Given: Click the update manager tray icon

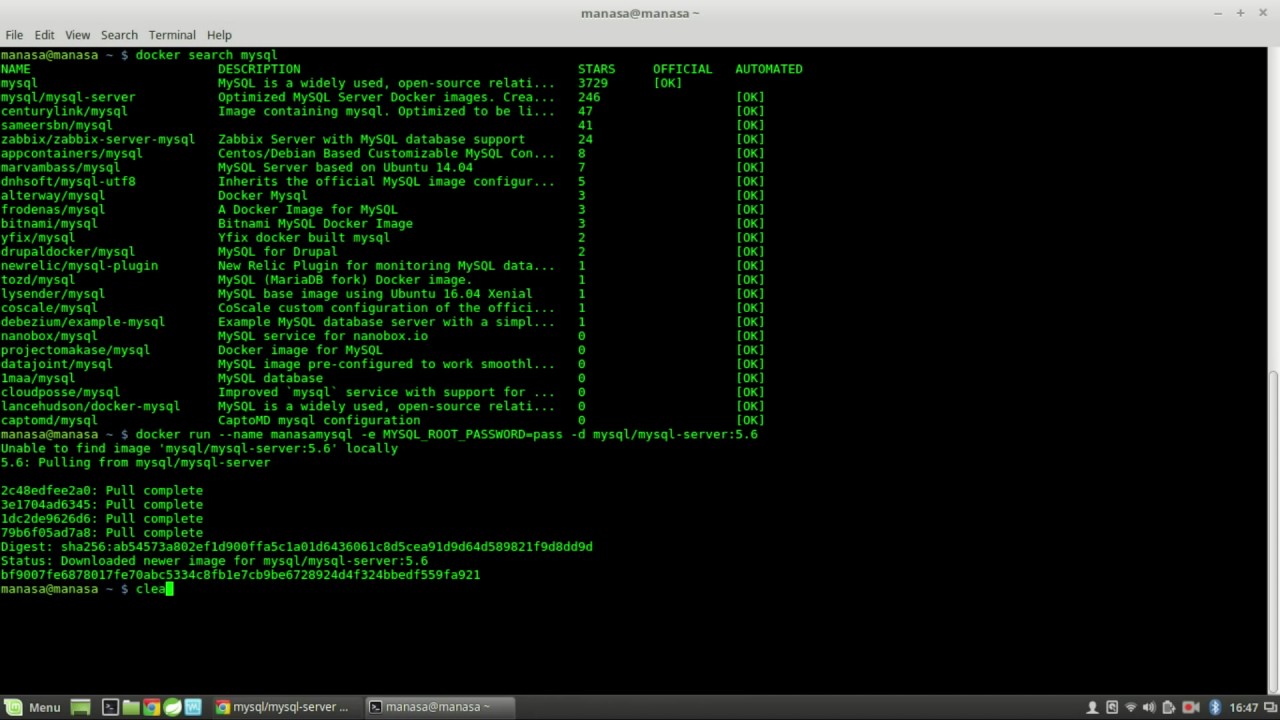Looking at the screenshot, I should [1111, 707].
